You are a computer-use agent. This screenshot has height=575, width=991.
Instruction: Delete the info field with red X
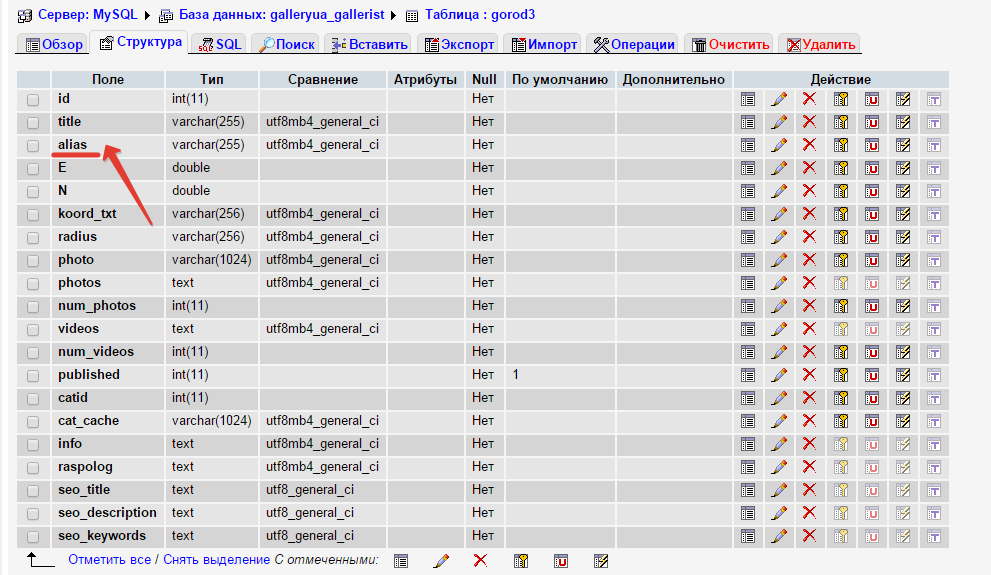click(809, 444)
